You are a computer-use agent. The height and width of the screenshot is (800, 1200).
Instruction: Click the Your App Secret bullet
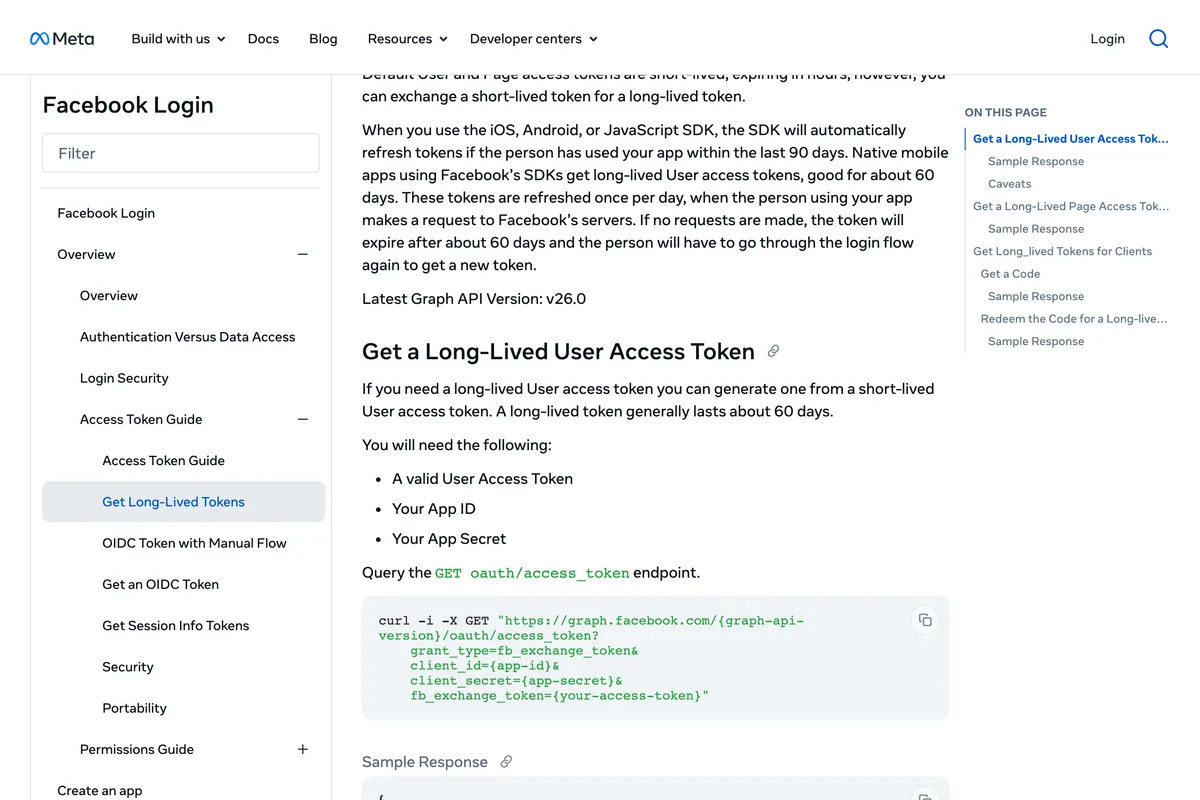[449, 539]
